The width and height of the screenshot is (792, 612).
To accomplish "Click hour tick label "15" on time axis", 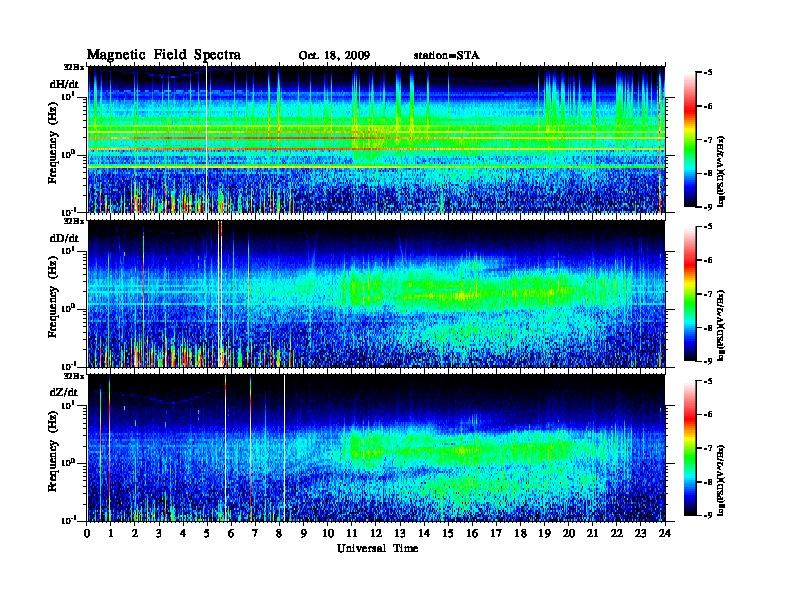I will 448,533.
